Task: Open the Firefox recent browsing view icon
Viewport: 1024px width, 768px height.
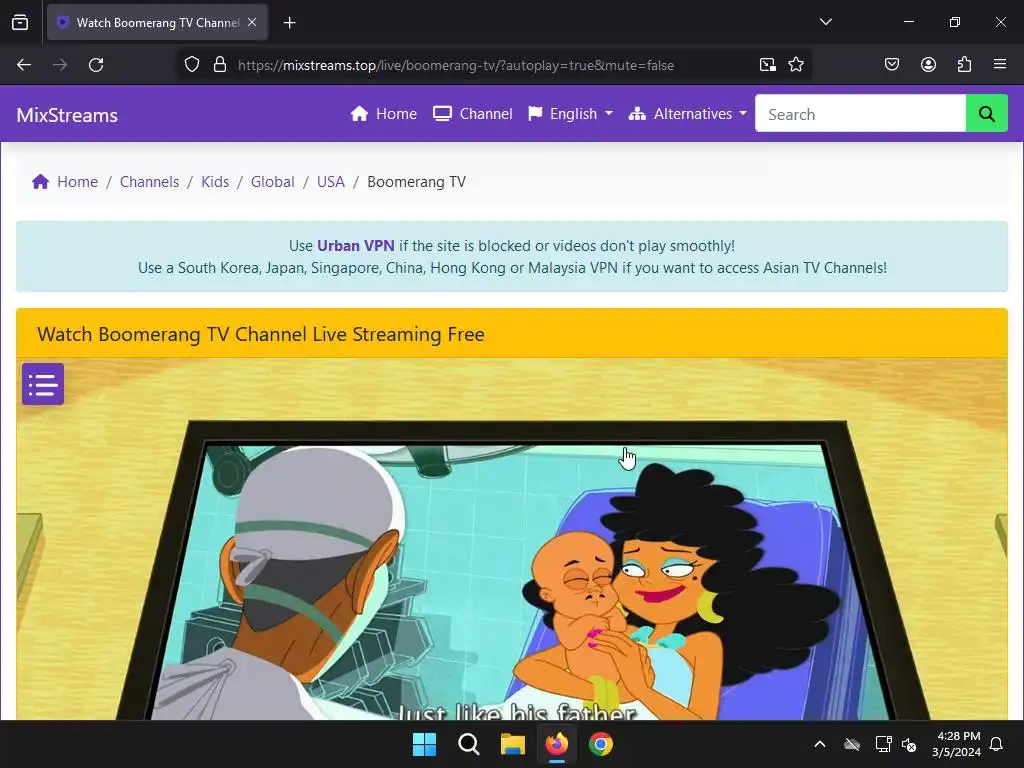Action: [x=20, y=23]
